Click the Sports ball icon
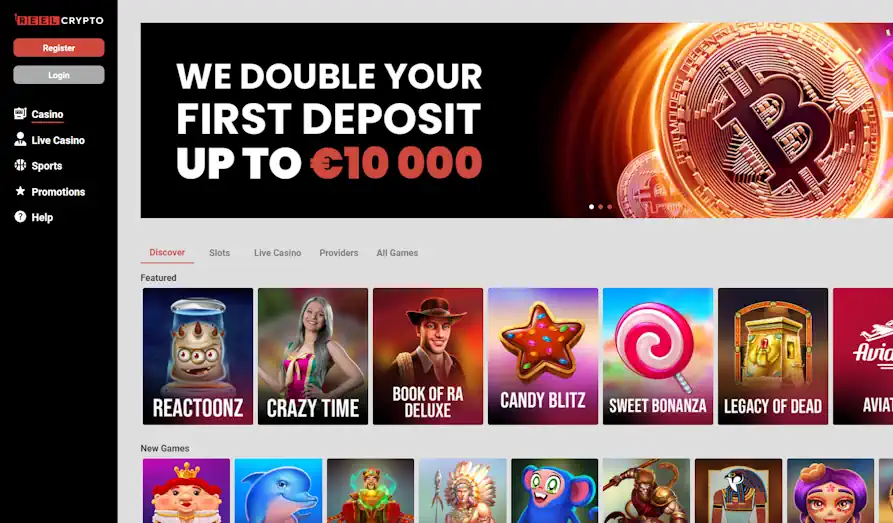 pos(20,165)
